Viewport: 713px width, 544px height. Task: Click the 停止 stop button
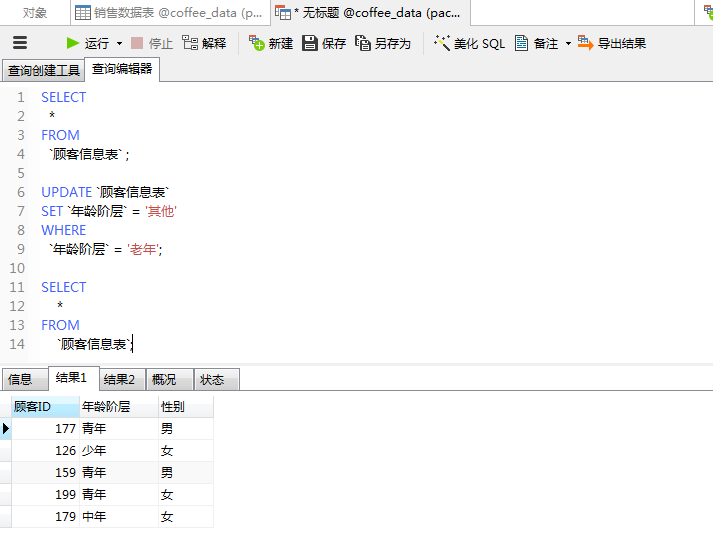tap(152, 43)
